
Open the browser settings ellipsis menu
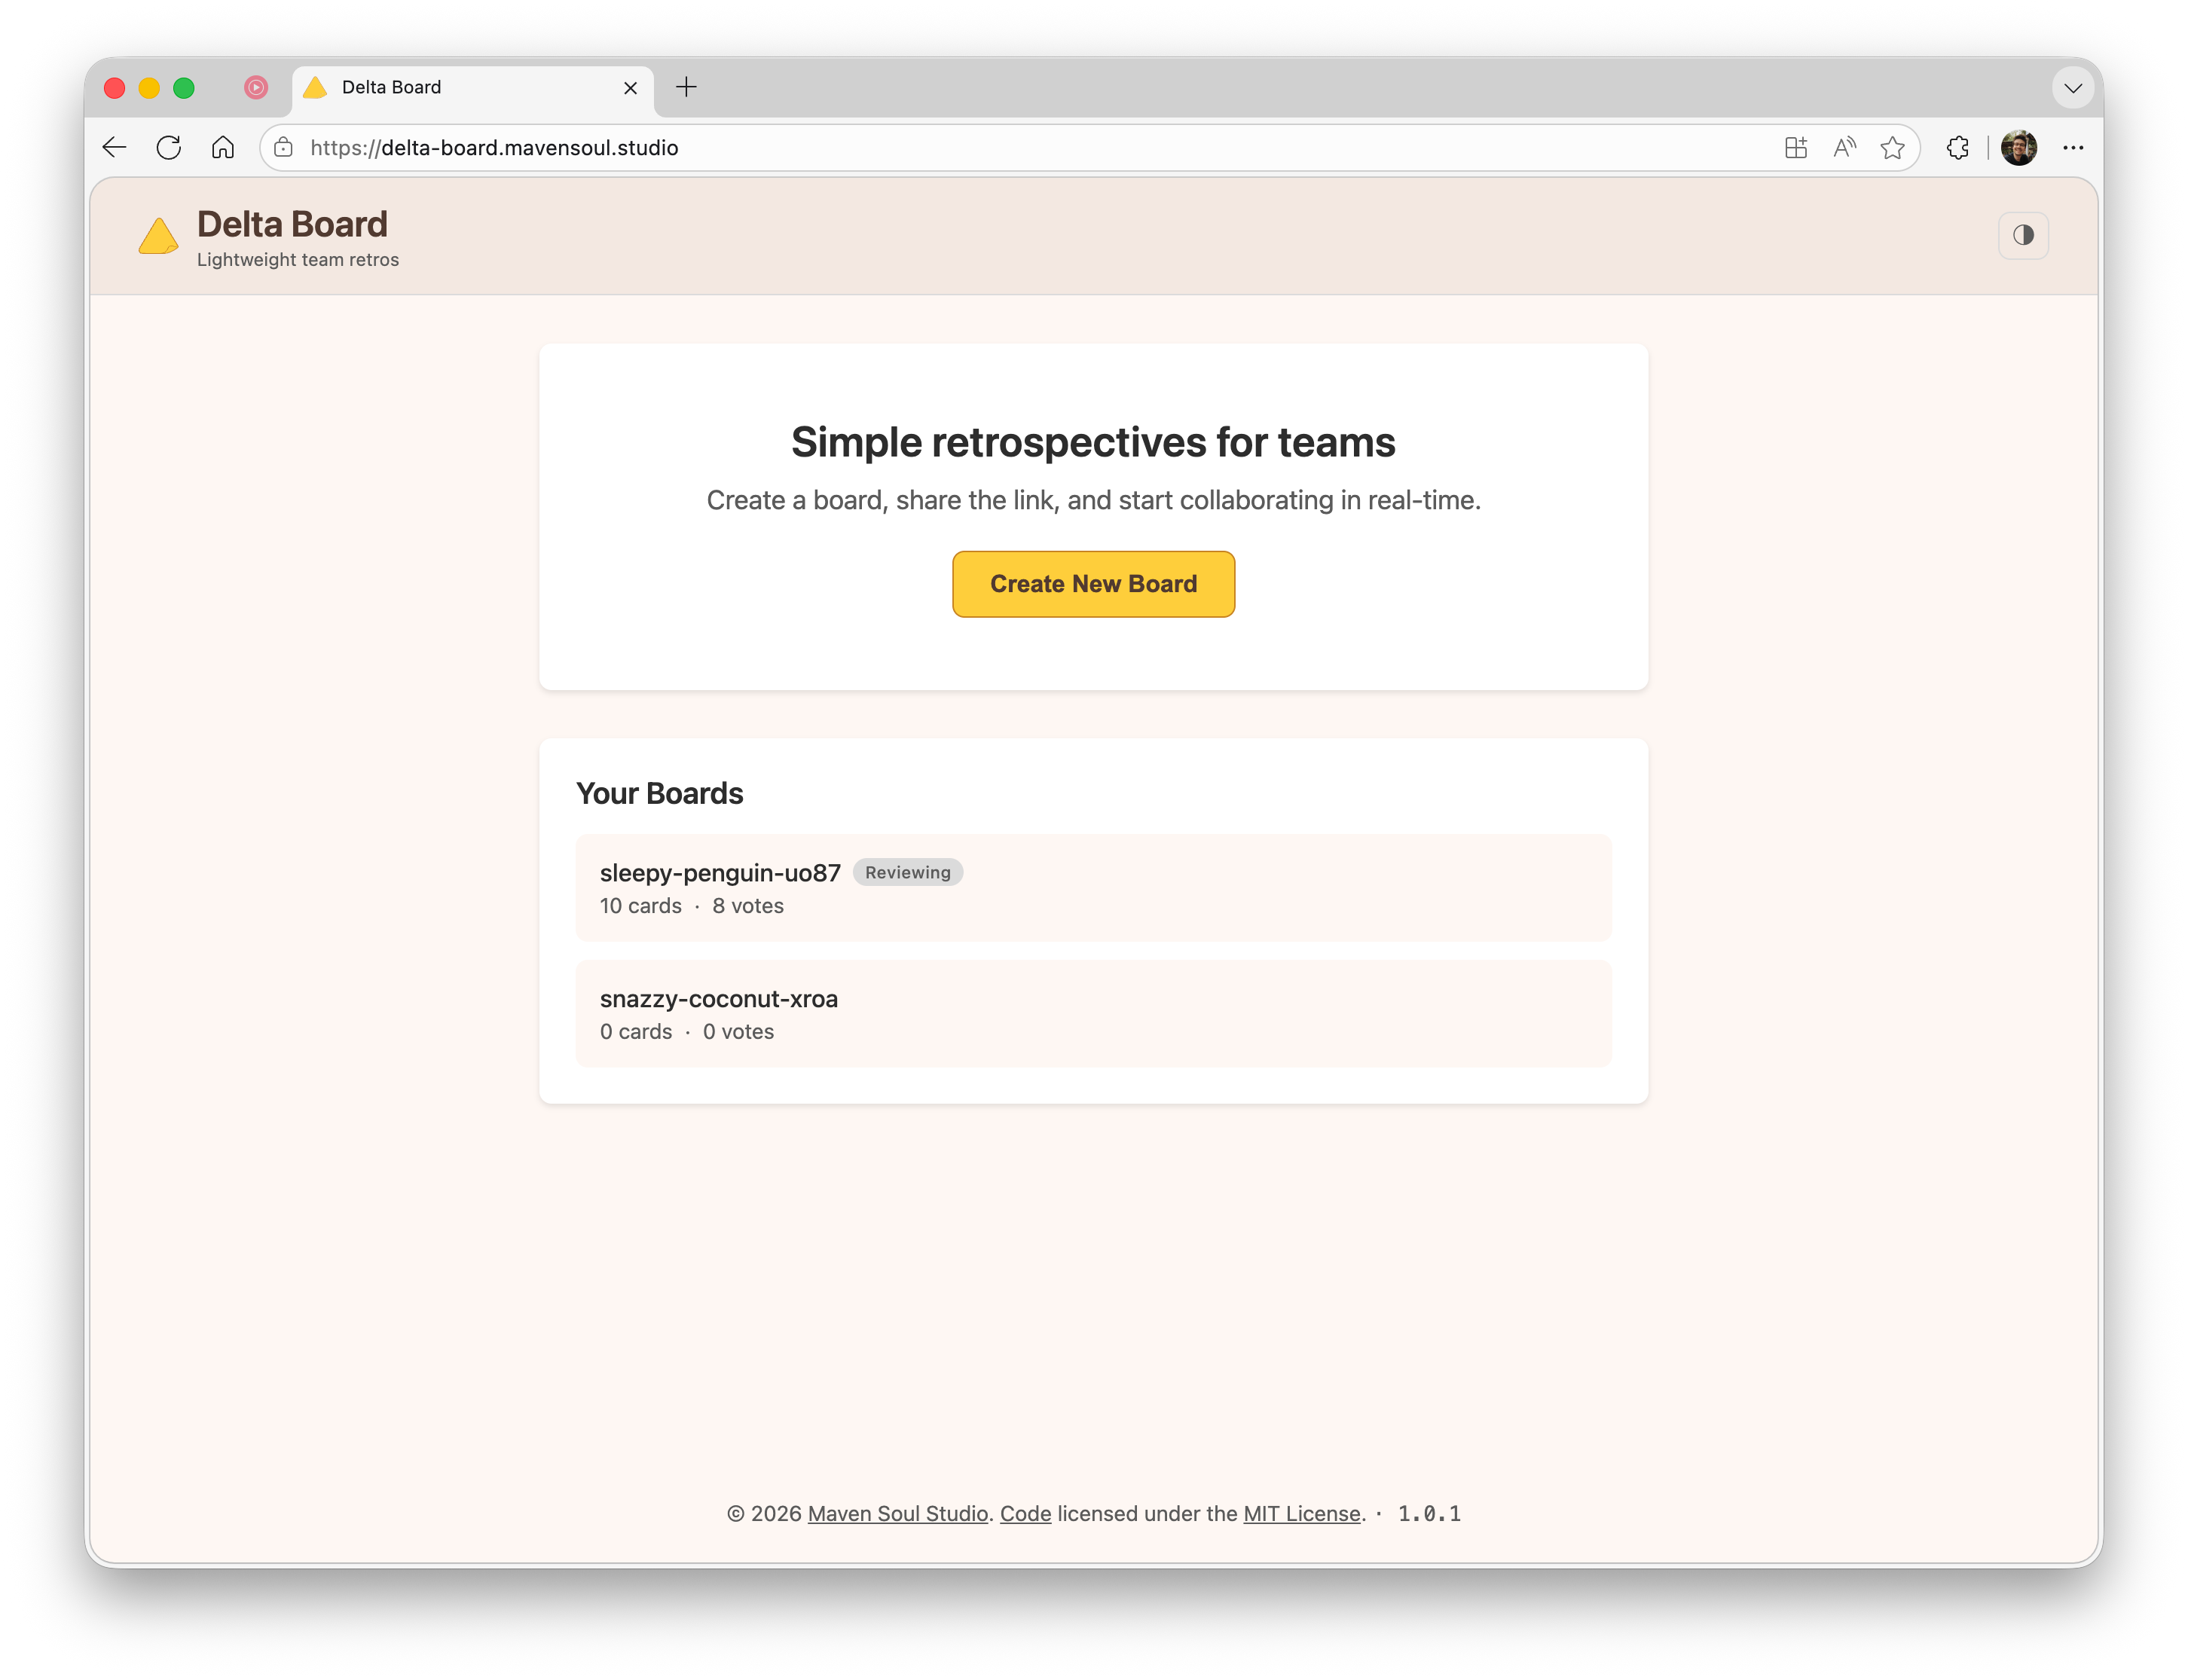click(x=2073, y=148)
